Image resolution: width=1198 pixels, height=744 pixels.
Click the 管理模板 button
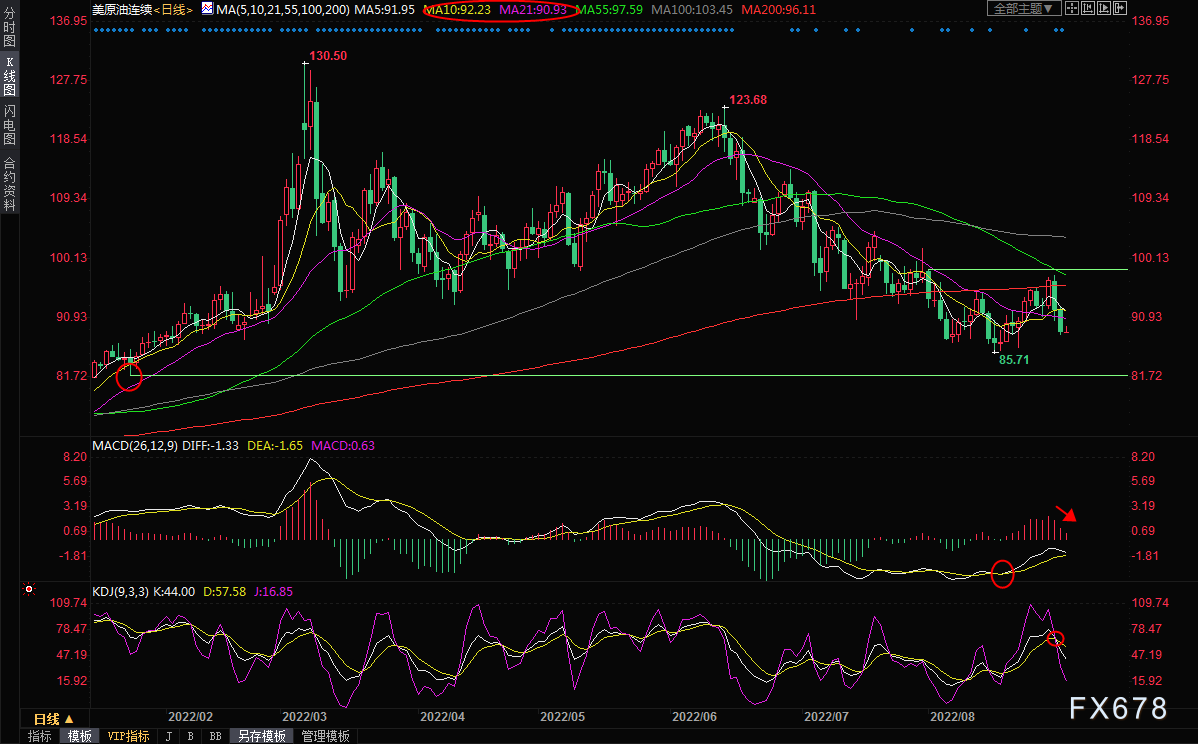(x=325, y=736)
